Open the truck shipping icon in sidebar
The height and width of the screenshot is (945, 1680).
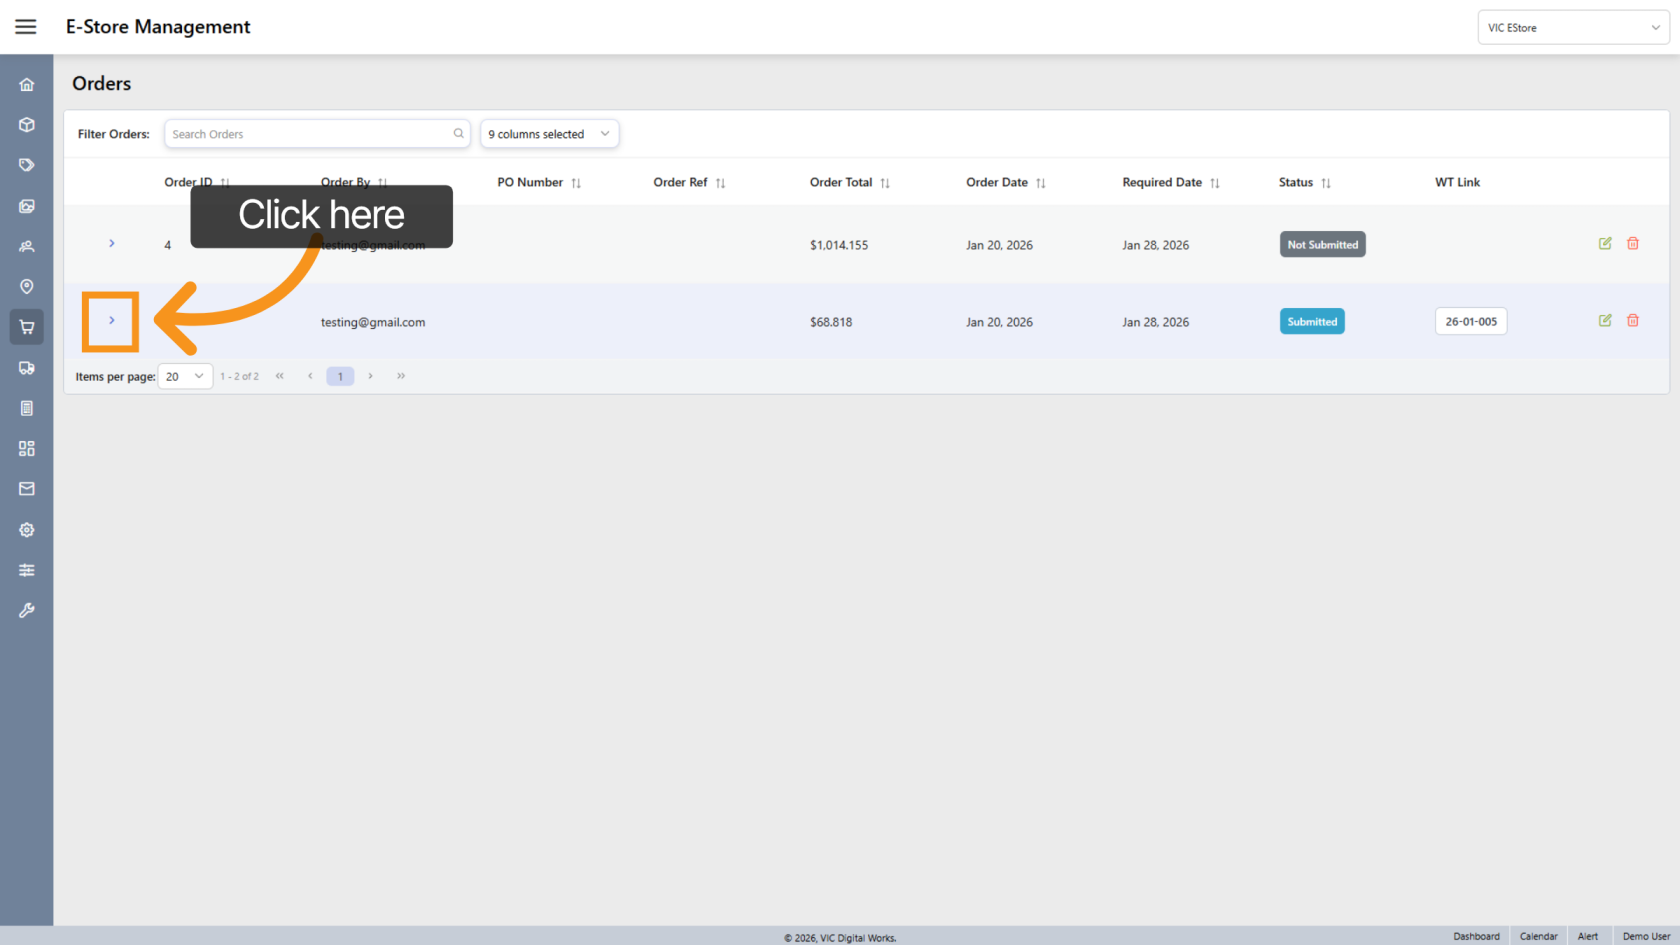coord(27,368)
